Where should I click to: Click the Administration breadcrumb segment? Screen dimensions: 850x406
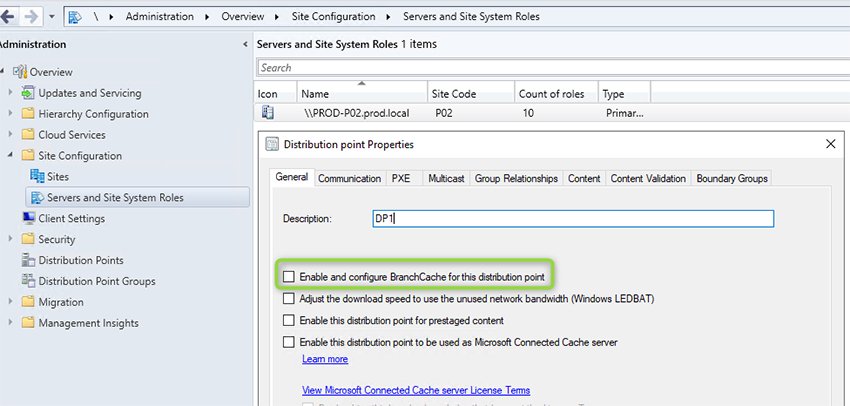(x=159, y=17)
